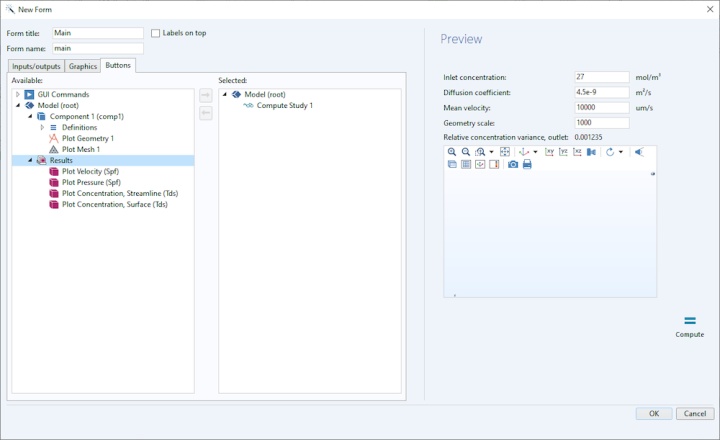Select the Buttons tab
720x440 pixels.
coord(118,66)
